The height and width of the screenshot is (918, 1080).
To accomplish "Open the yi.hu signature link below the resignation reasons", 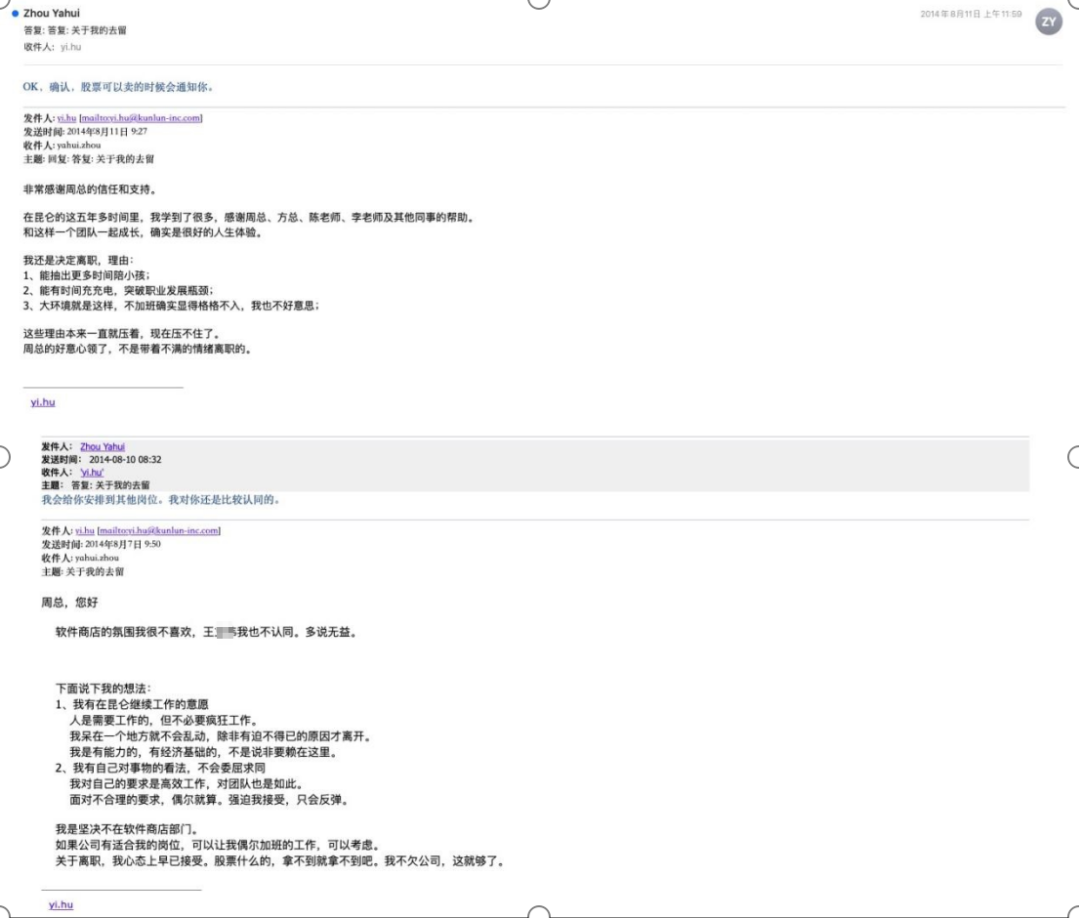I will click(43, 402).
